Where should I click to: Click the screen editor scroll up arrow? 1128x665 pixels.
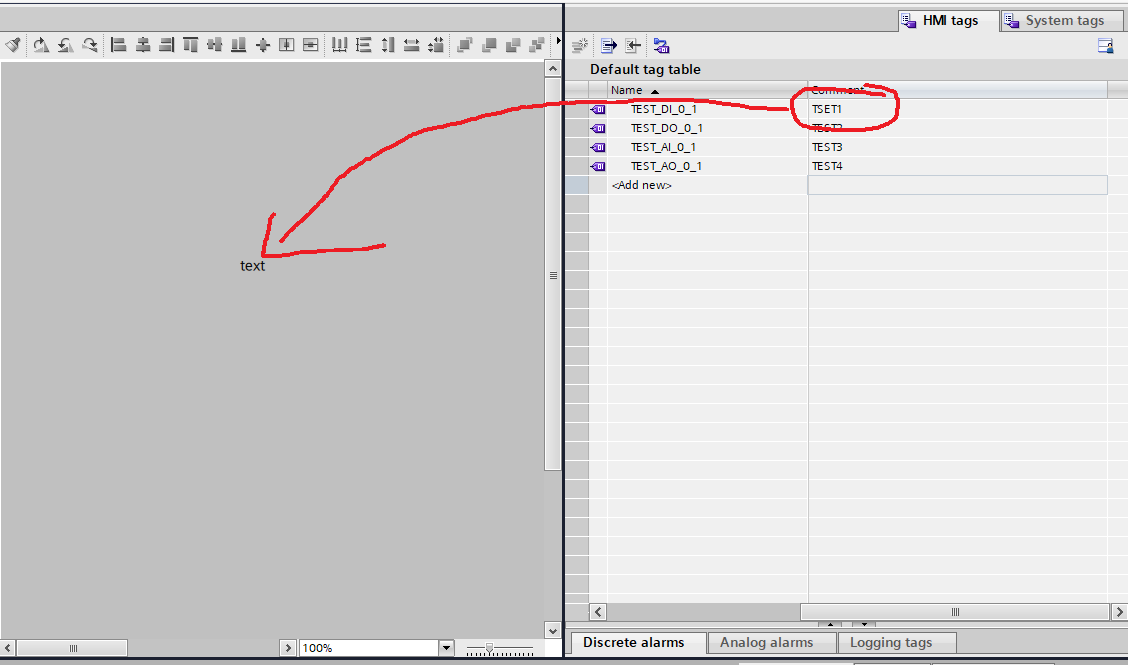[552, 69]
